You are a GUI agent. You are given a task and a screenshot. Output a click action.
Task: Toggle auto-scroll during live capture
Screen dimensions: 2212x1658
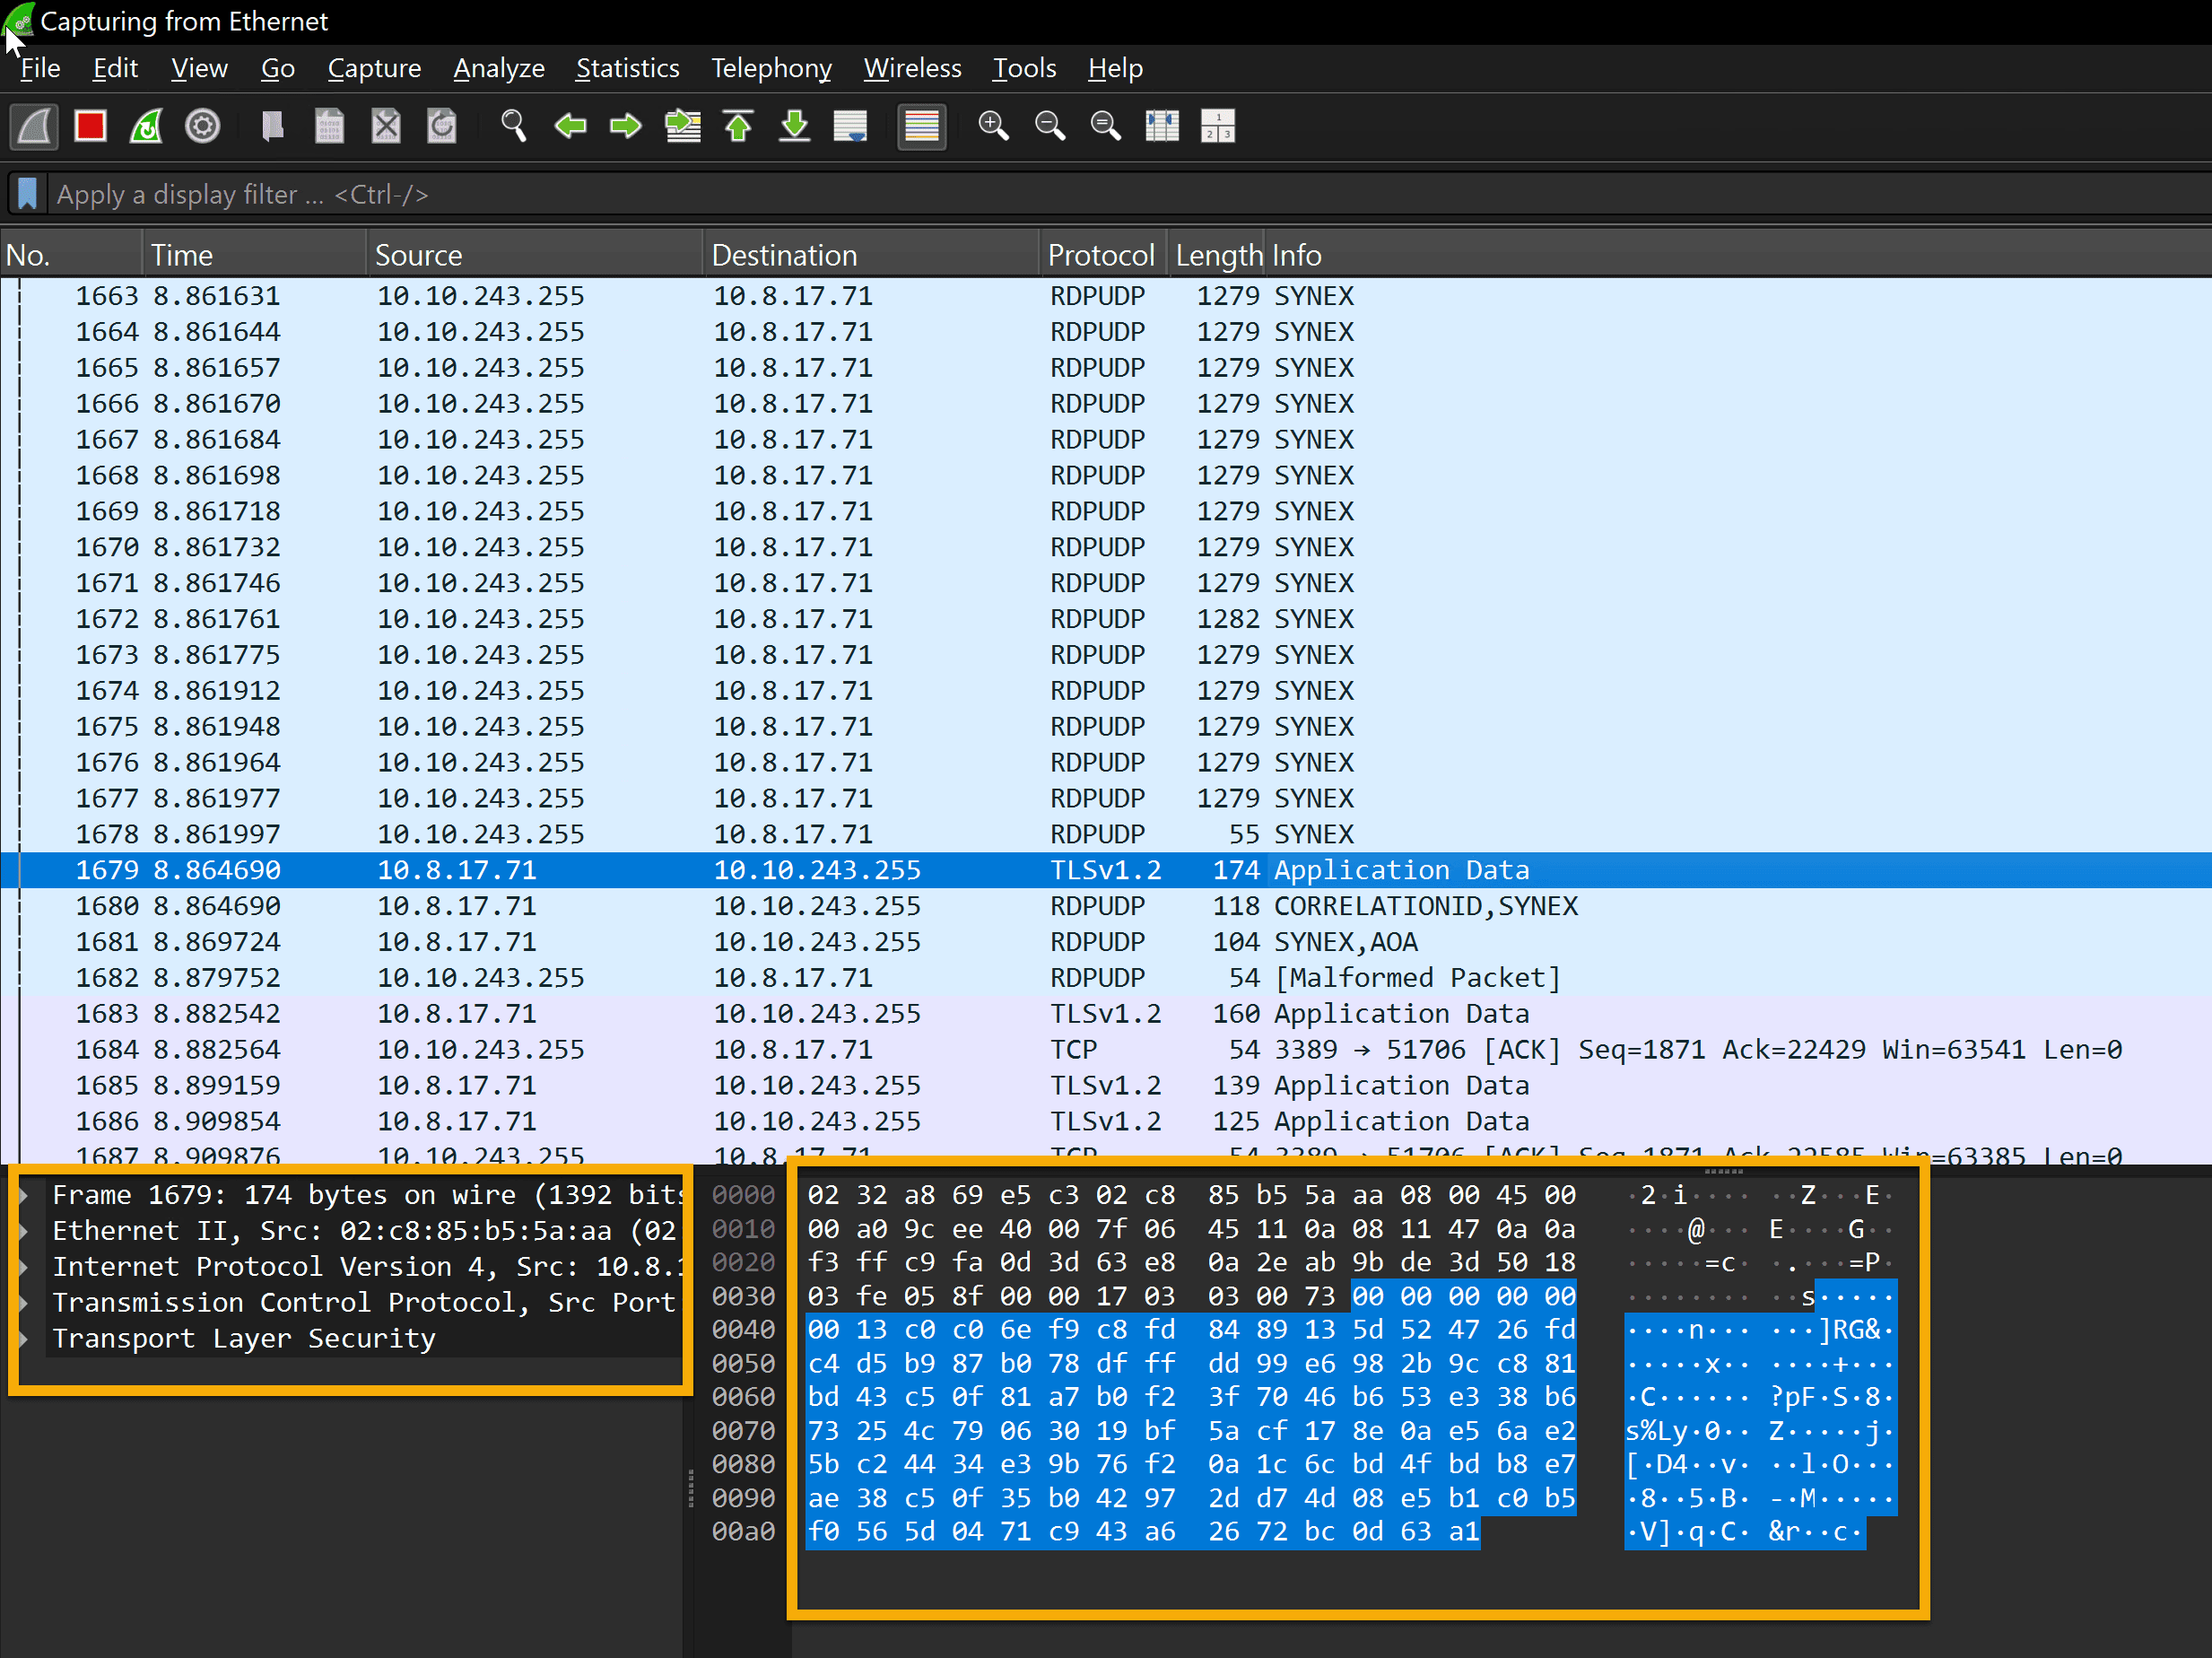pyautogui.click(x=850, y=127)
